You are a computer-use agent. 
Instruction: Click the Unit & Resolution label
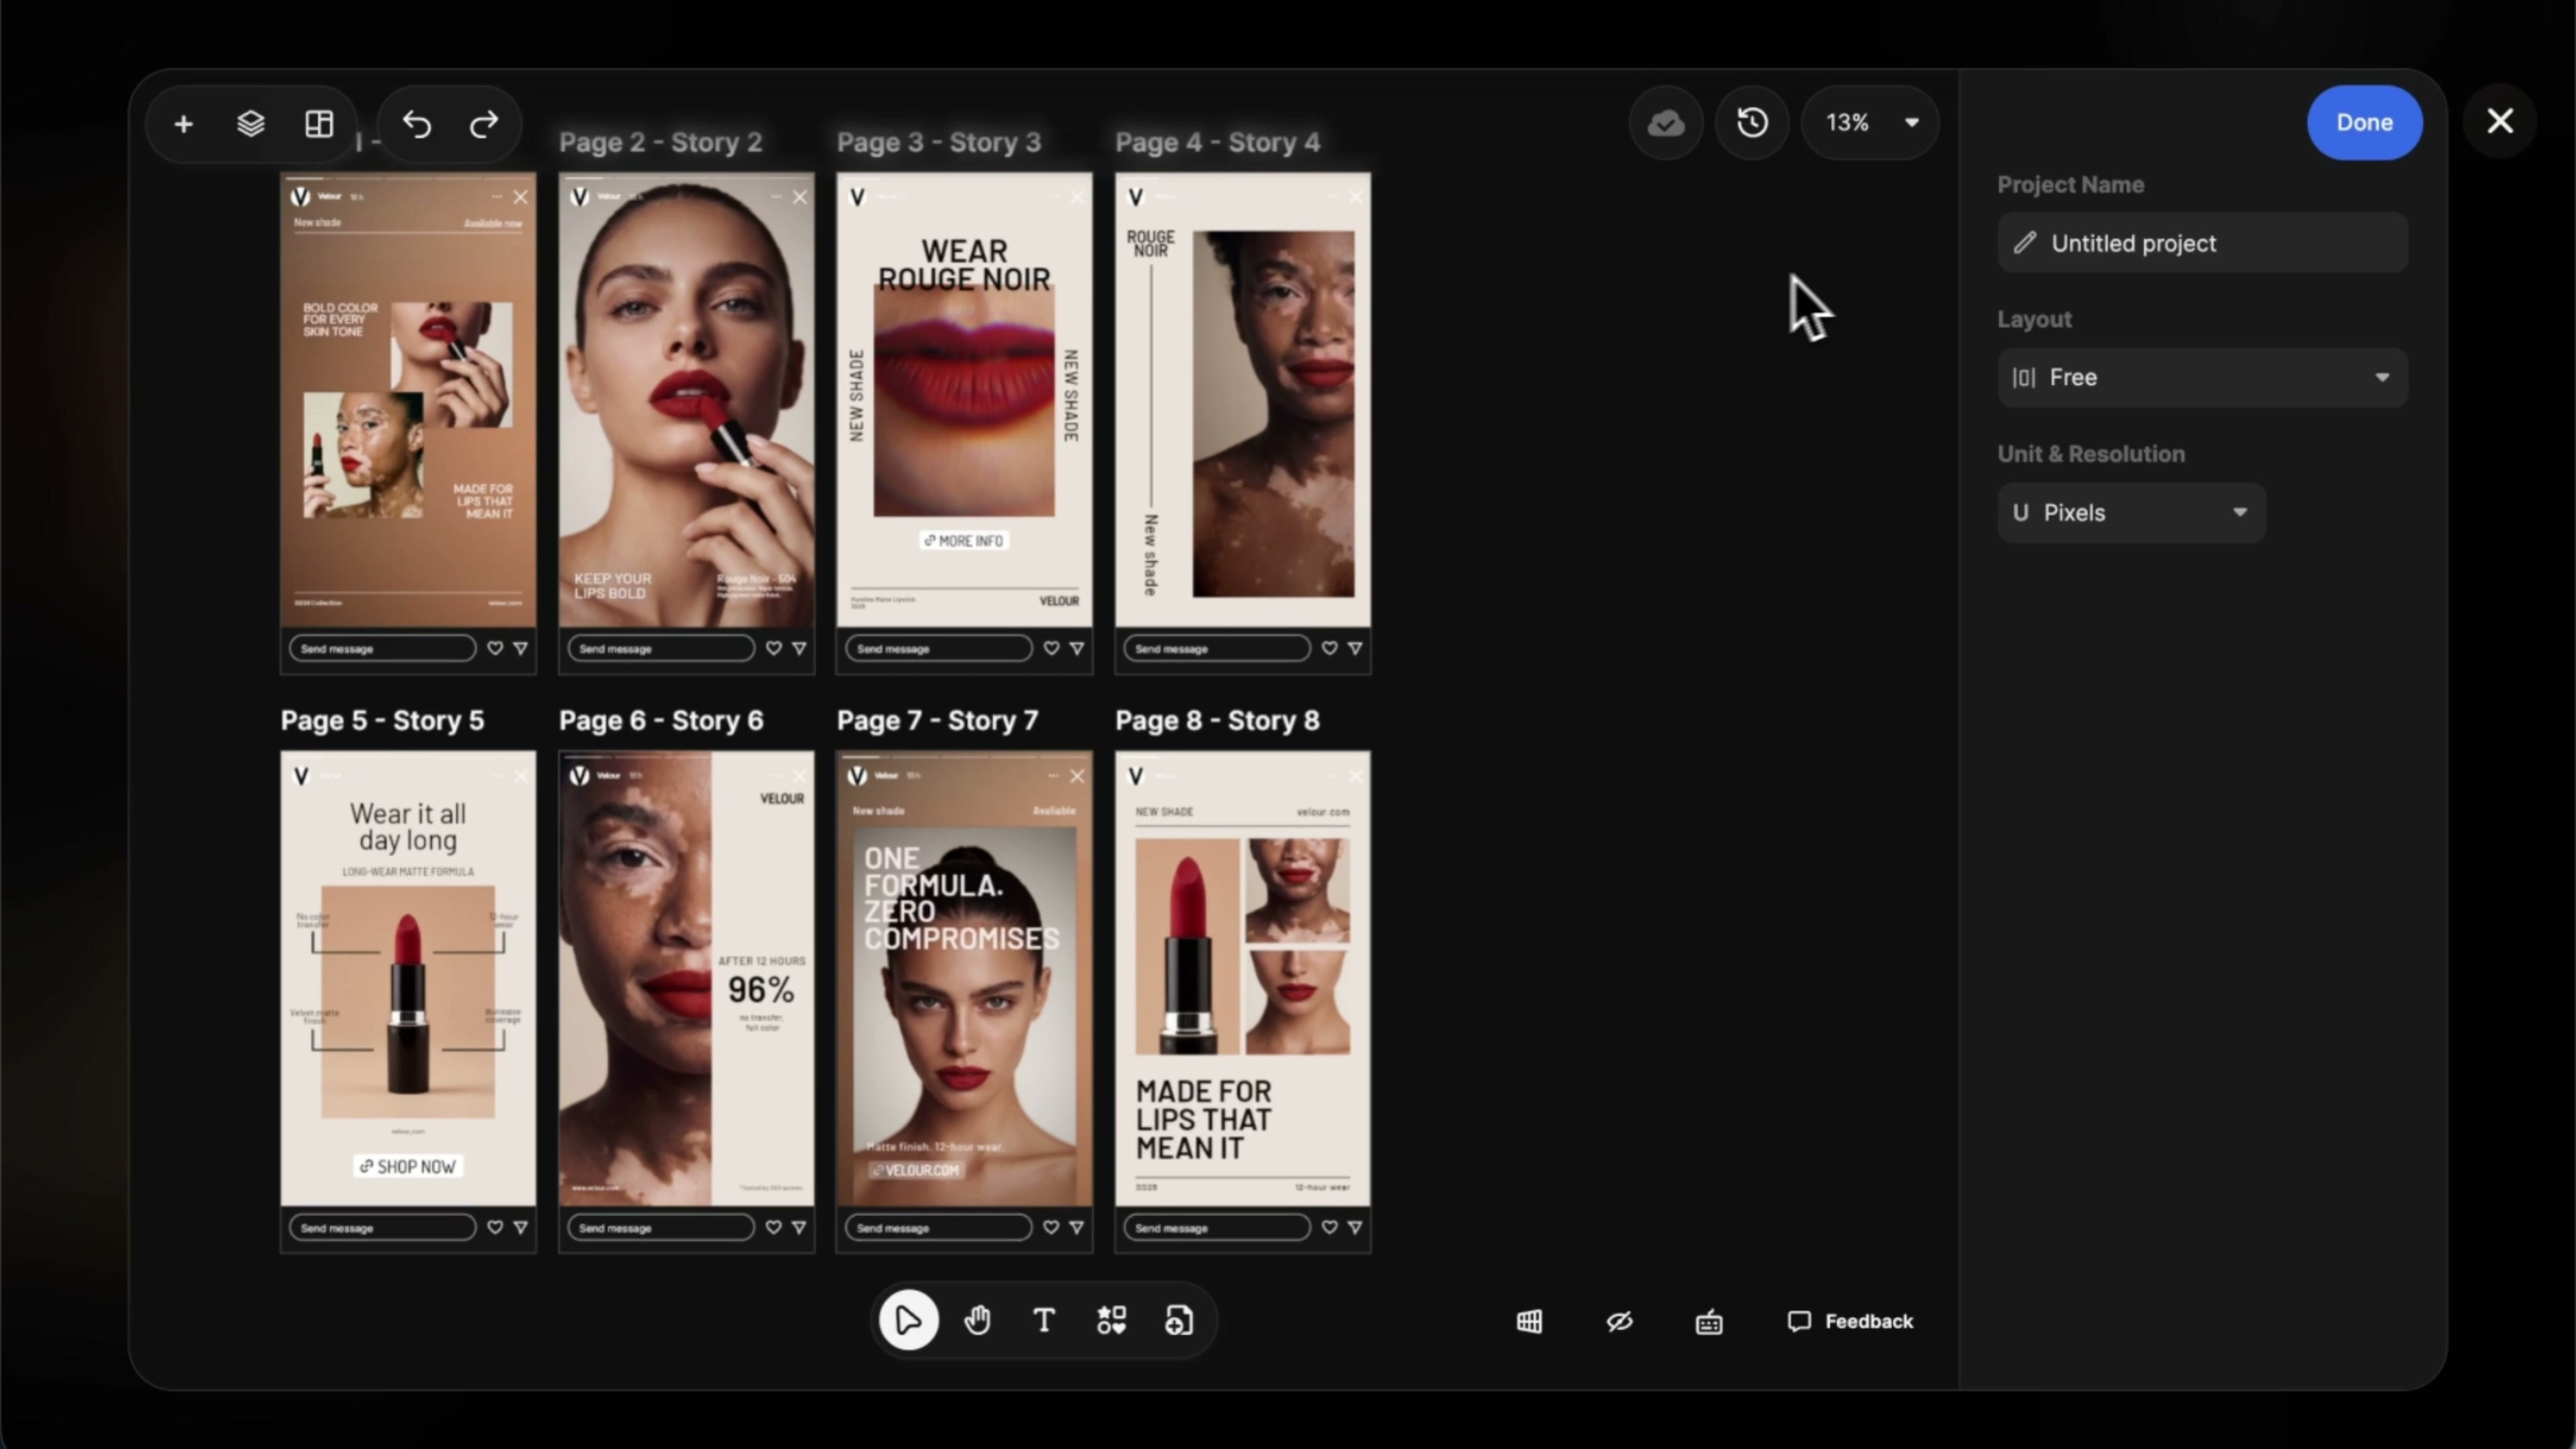2091,454
